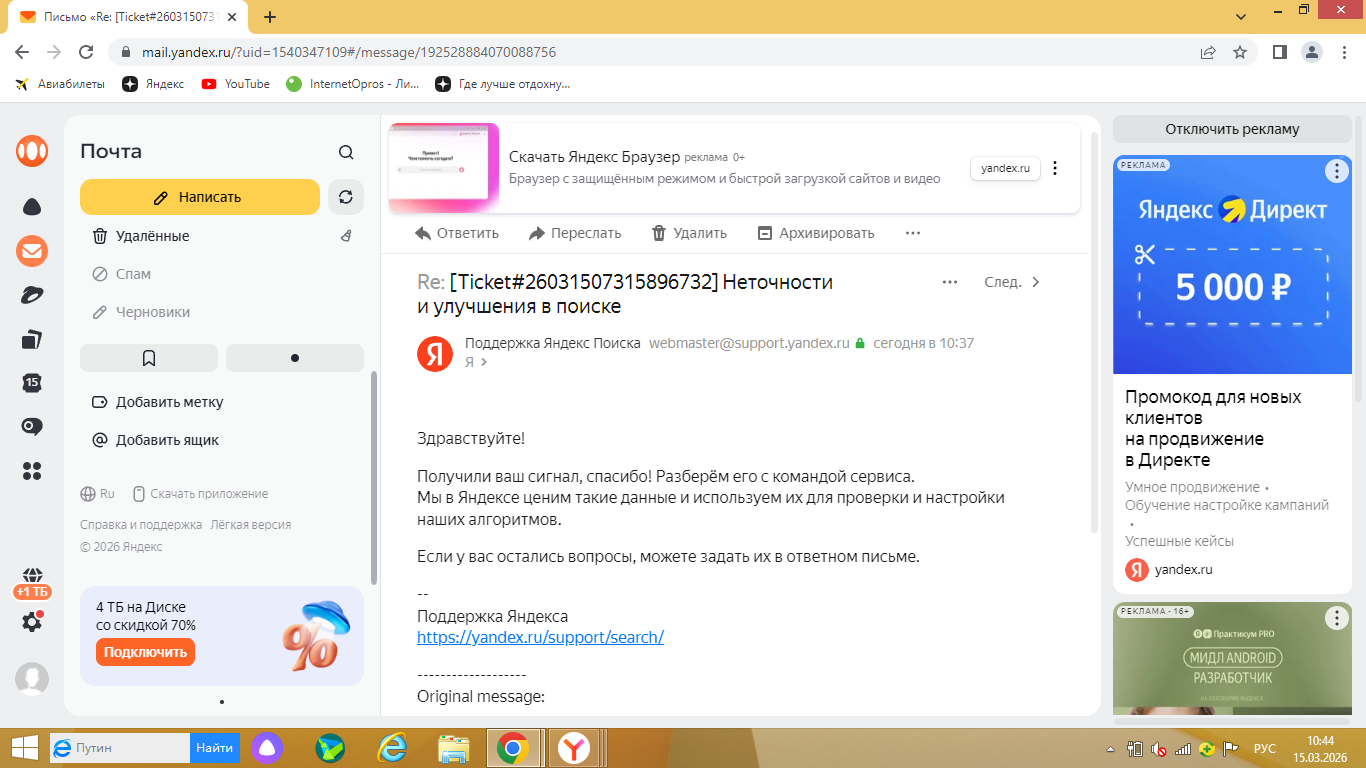Image resolution: width=1366 pixels, height=768 pixels.
Task: Click Ответить to reply
Action: 456,233
